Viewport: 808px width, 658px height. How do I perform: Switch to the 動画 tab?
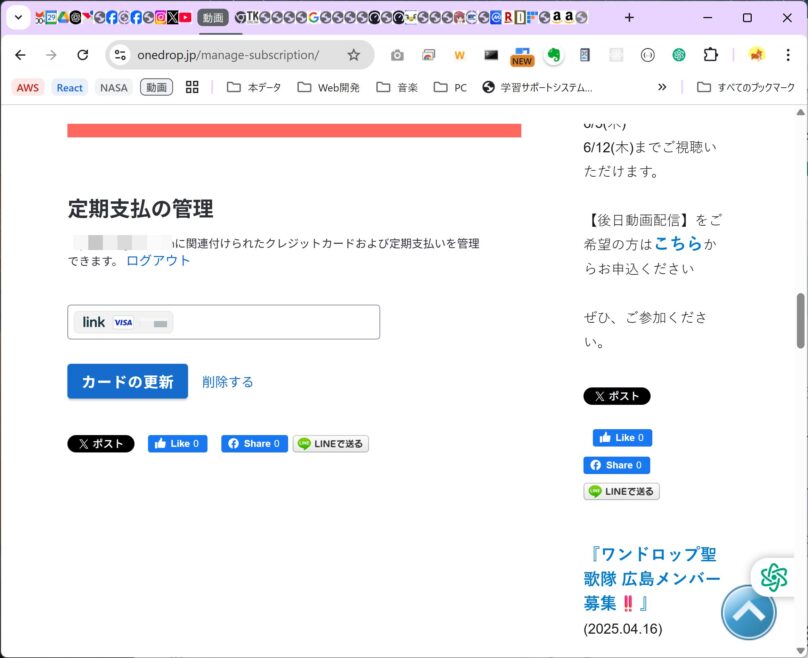click(211, 17)
